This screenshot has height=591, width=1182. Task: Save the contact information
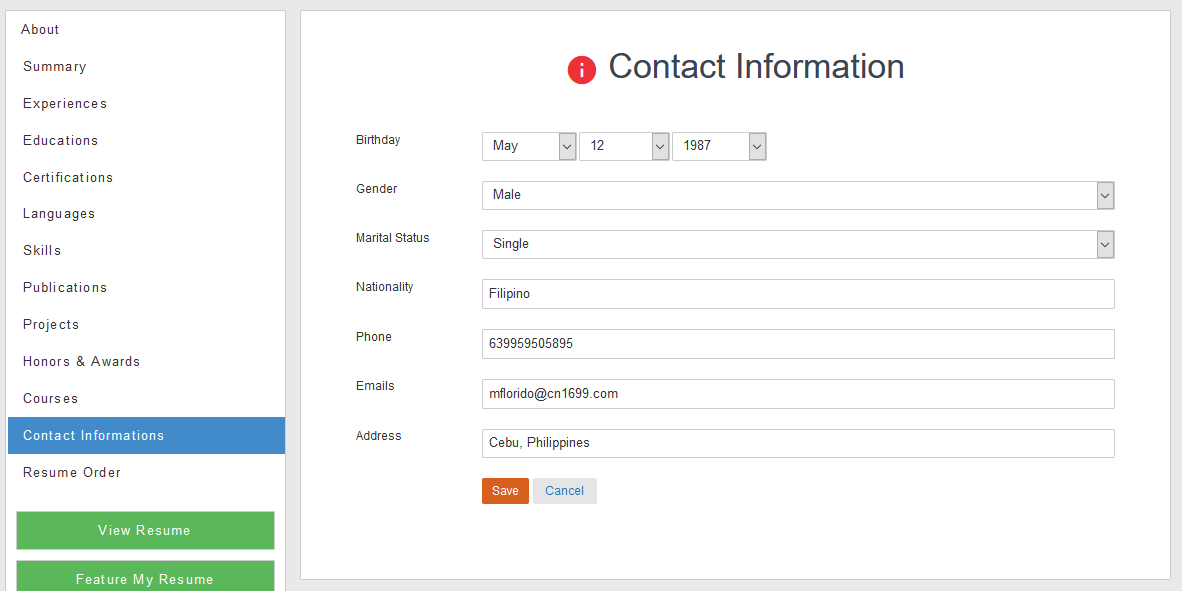[x=505, y=491]
